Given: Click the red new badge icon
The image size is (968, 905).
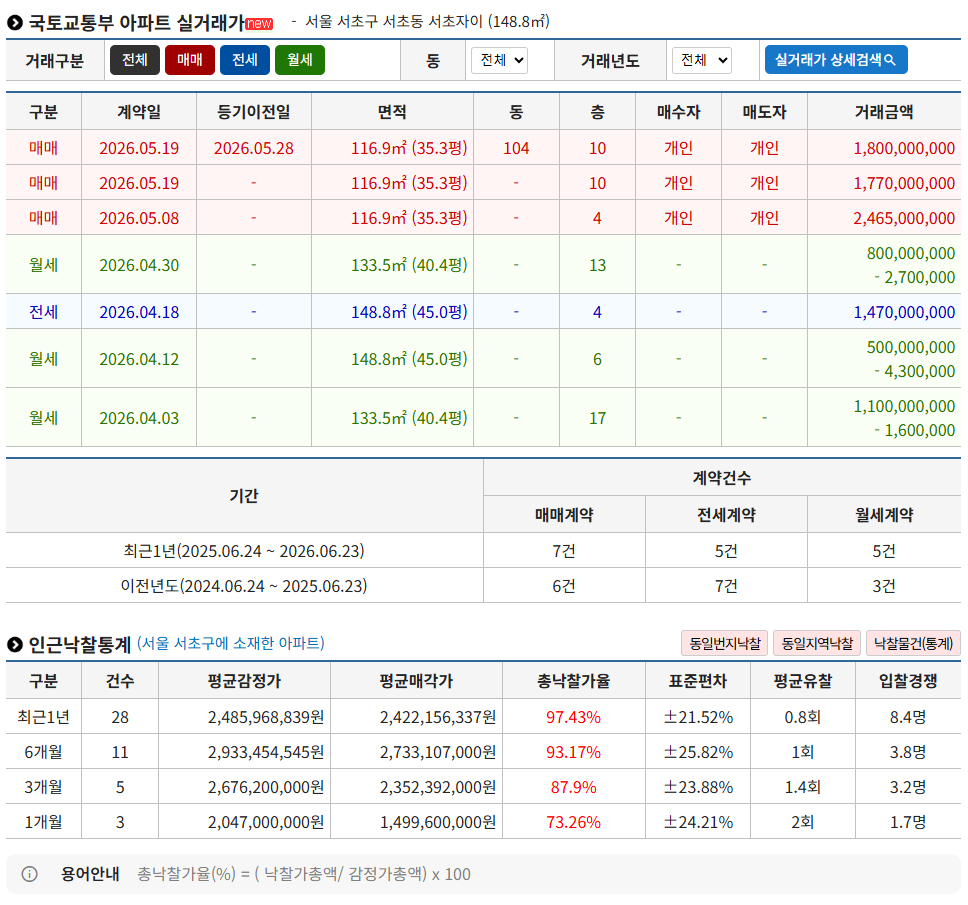Looking at the screenshot, I should pos(259,23).
